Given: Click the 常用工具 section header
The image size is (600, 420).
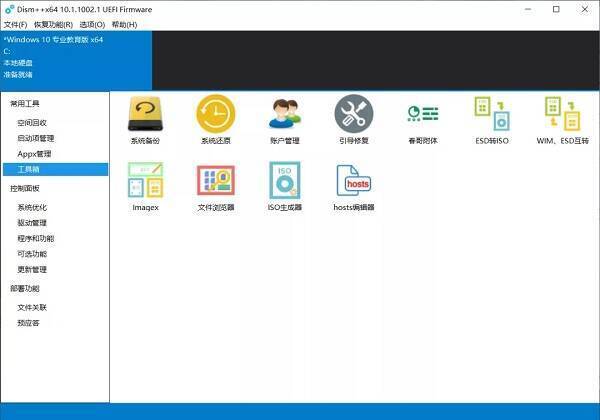Looking at the screenshot, I should 24,103.
